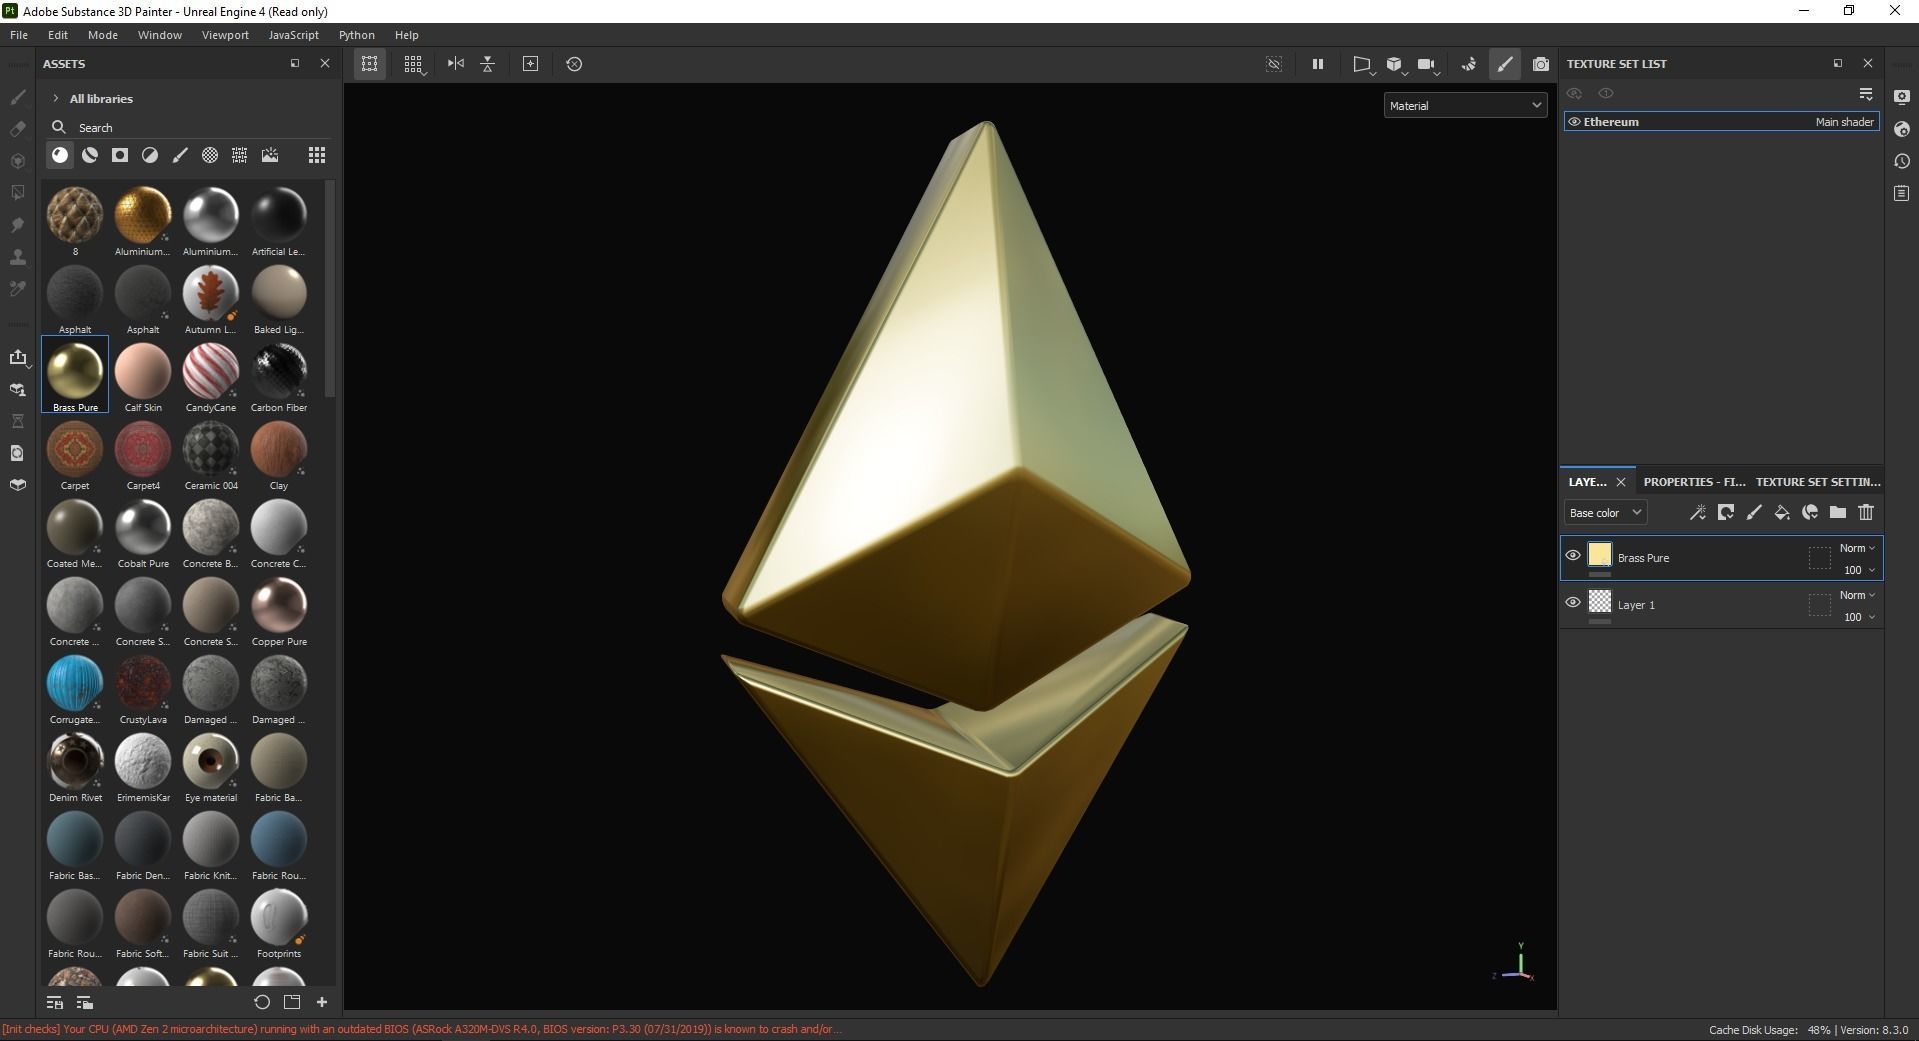Open the File menu
Viewport: 1919px width, 1041px height.
[x=19, y=35]
